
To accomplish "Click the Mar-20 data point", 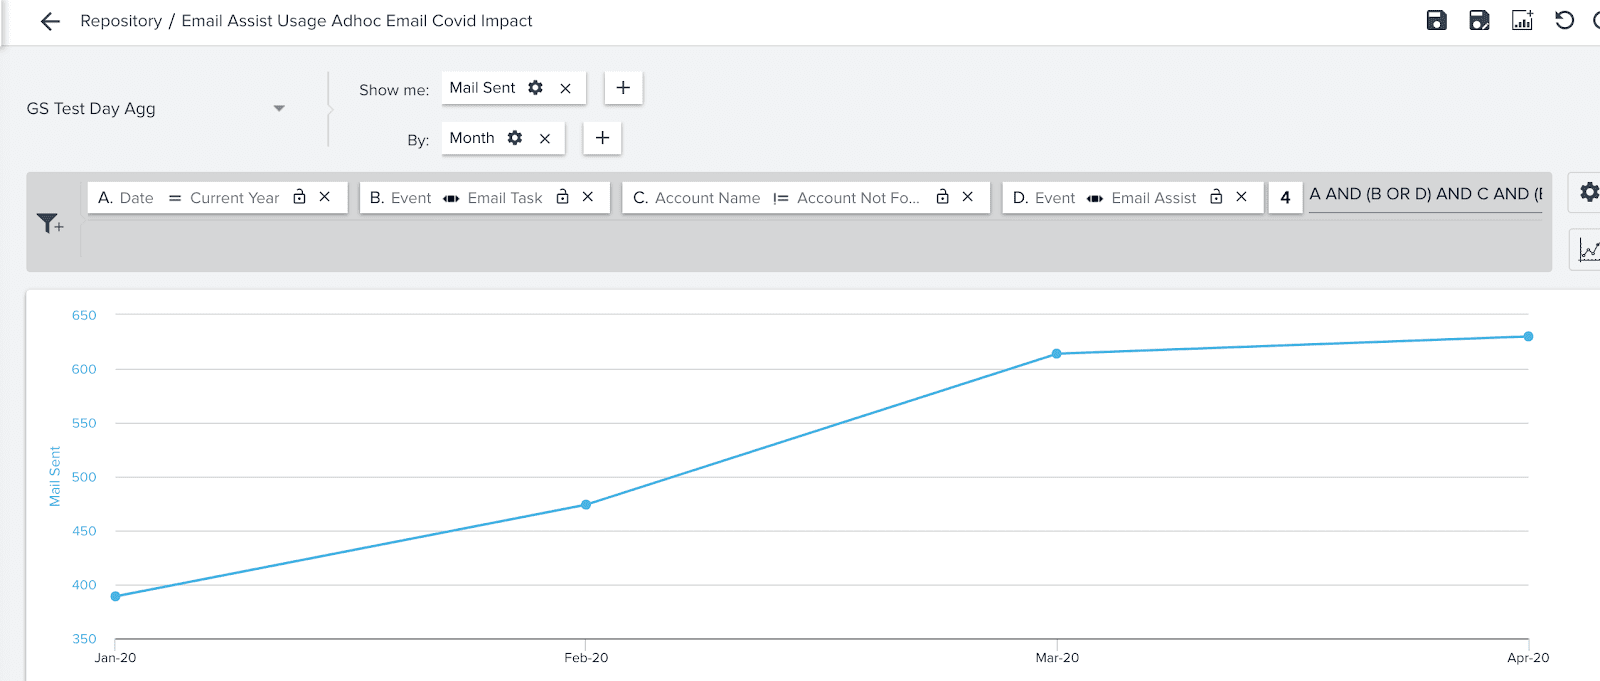I will click(x=1056, y=354).
